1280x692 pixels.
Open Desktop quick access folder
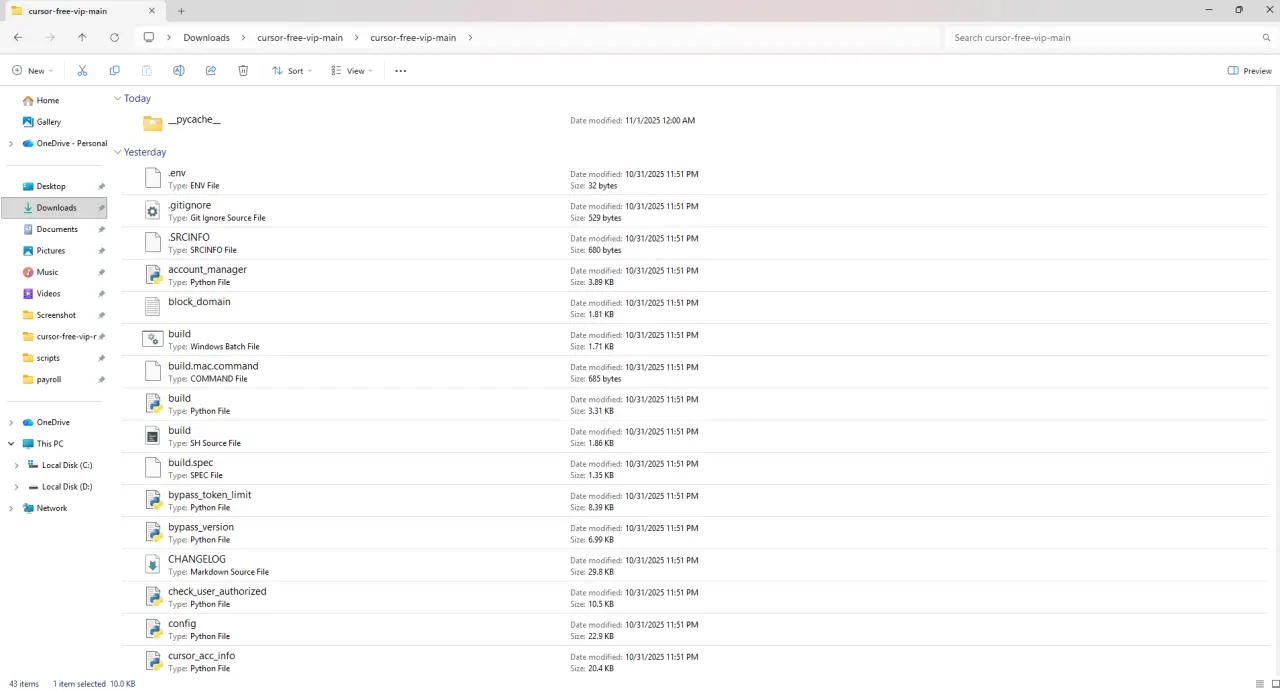click(51, 186)
